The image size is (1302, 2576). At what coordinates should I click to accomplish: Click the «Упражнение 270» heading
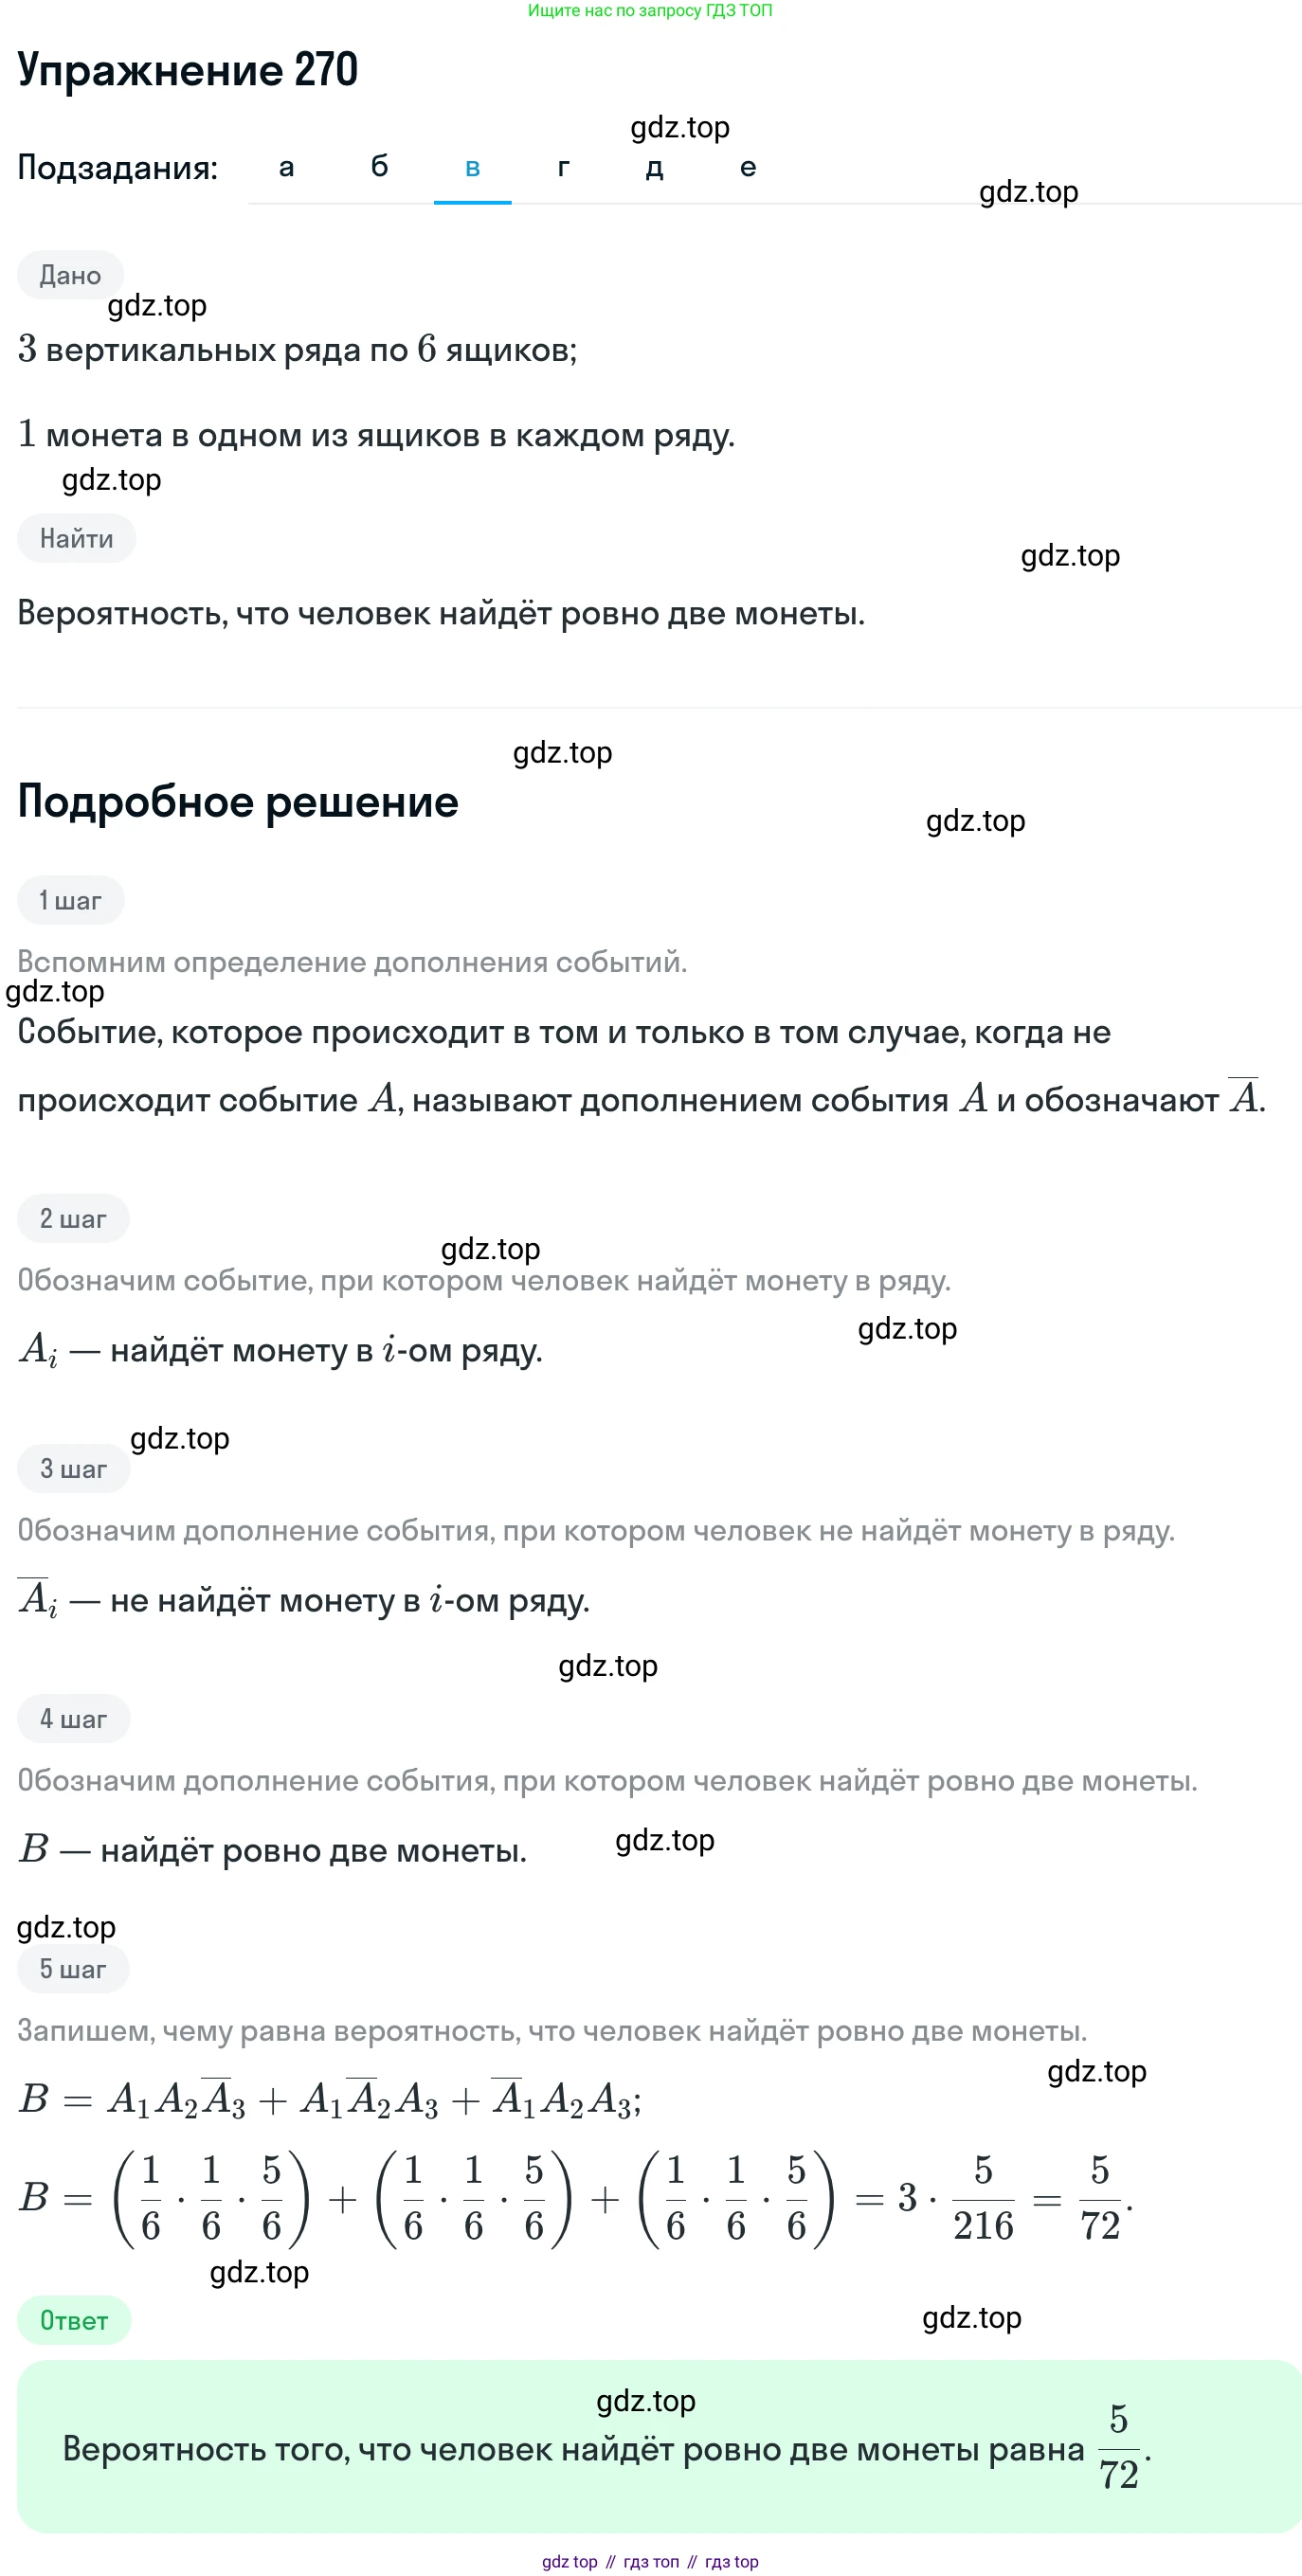click(x=188, y=70)
